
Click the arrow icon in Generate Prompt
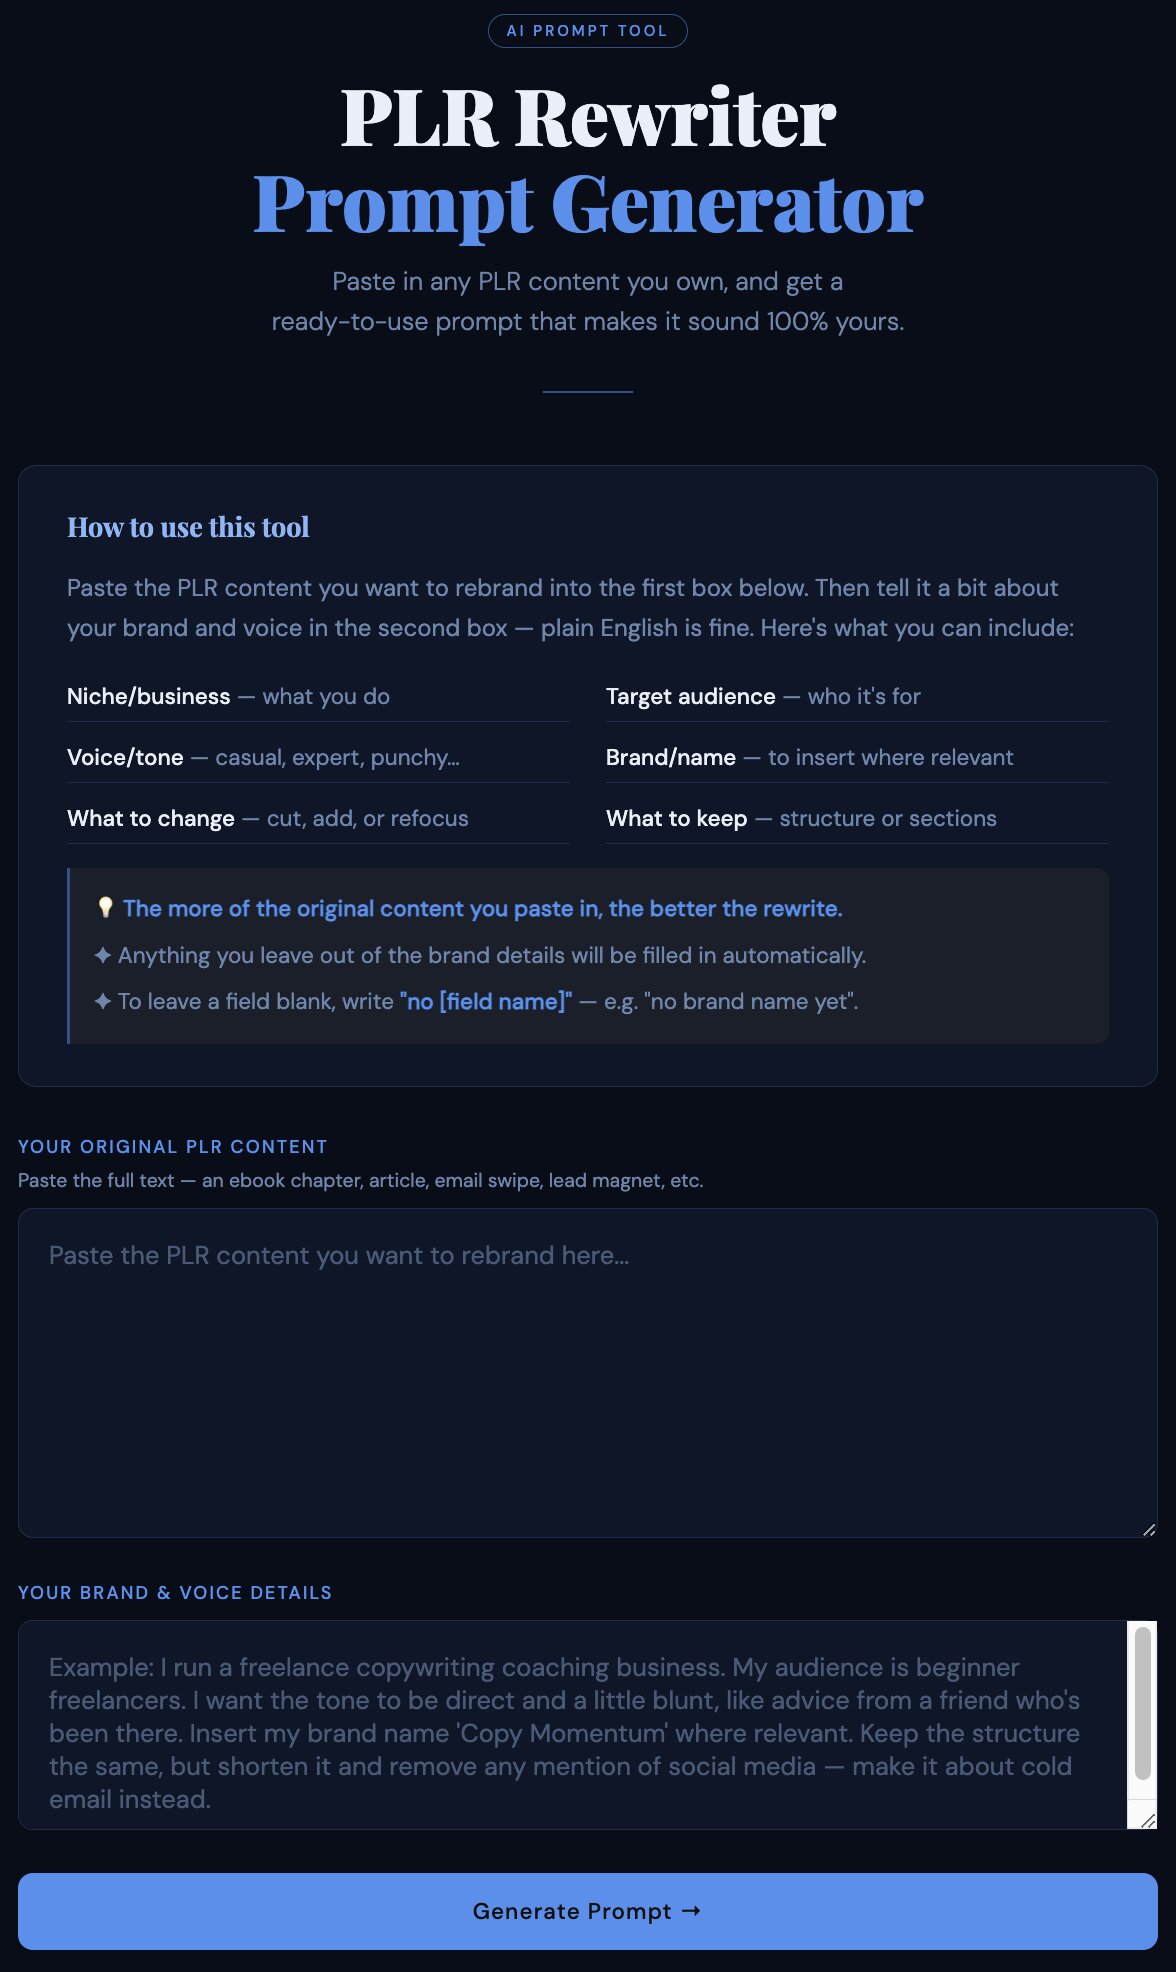(x=691, y=1911)
